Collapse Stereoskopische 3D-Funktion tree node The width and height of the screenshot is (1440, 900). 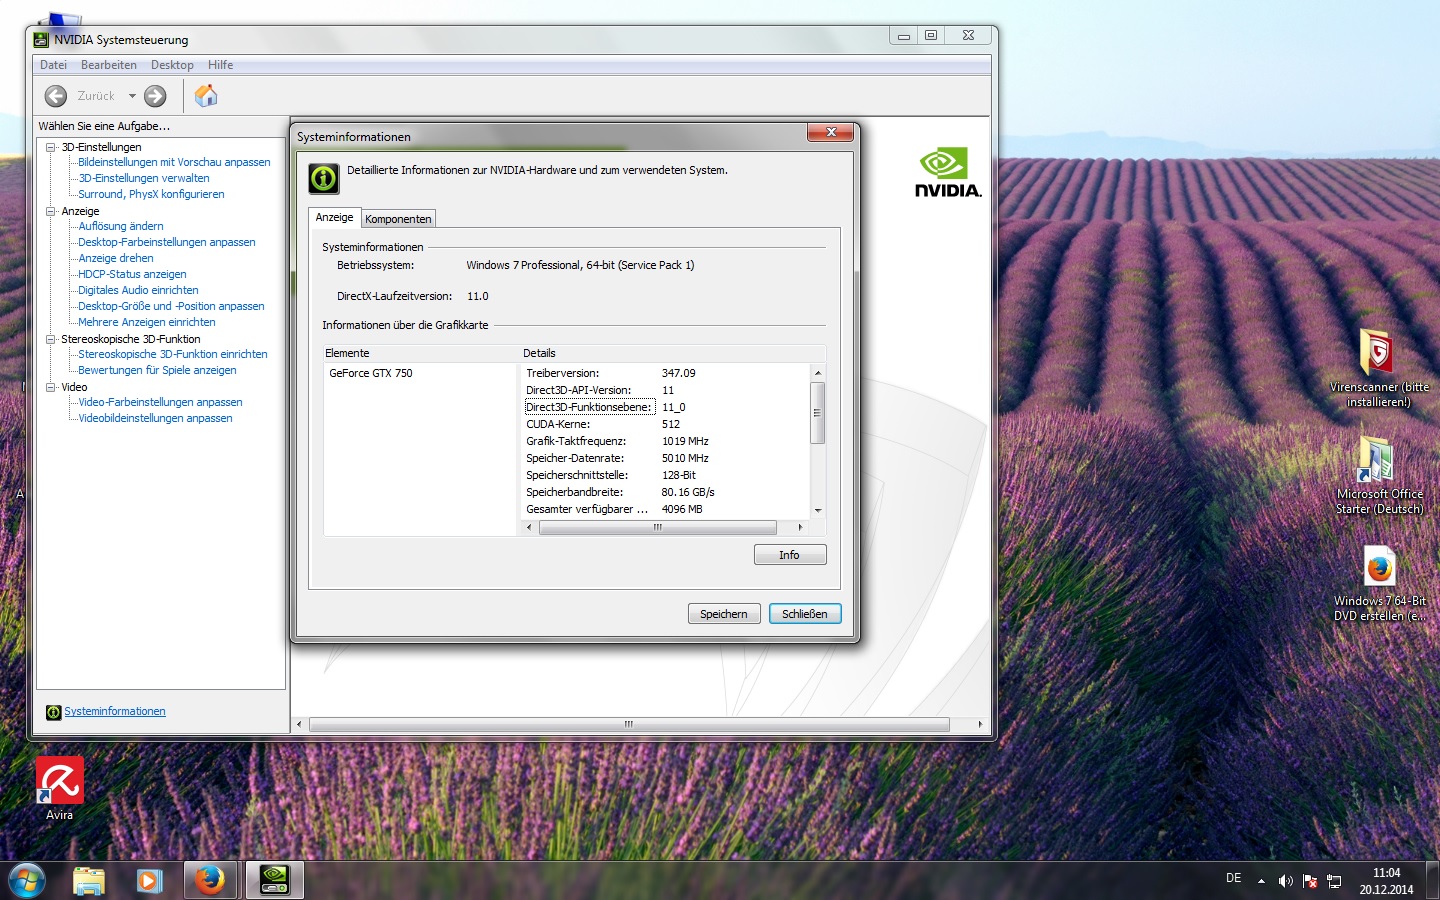pos(50,339)
